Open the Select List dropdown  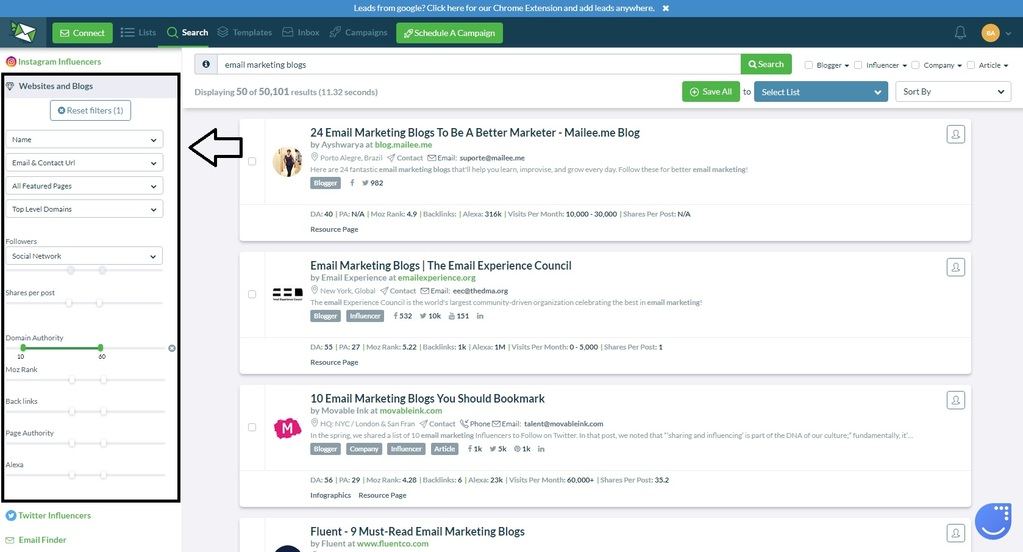820,92
